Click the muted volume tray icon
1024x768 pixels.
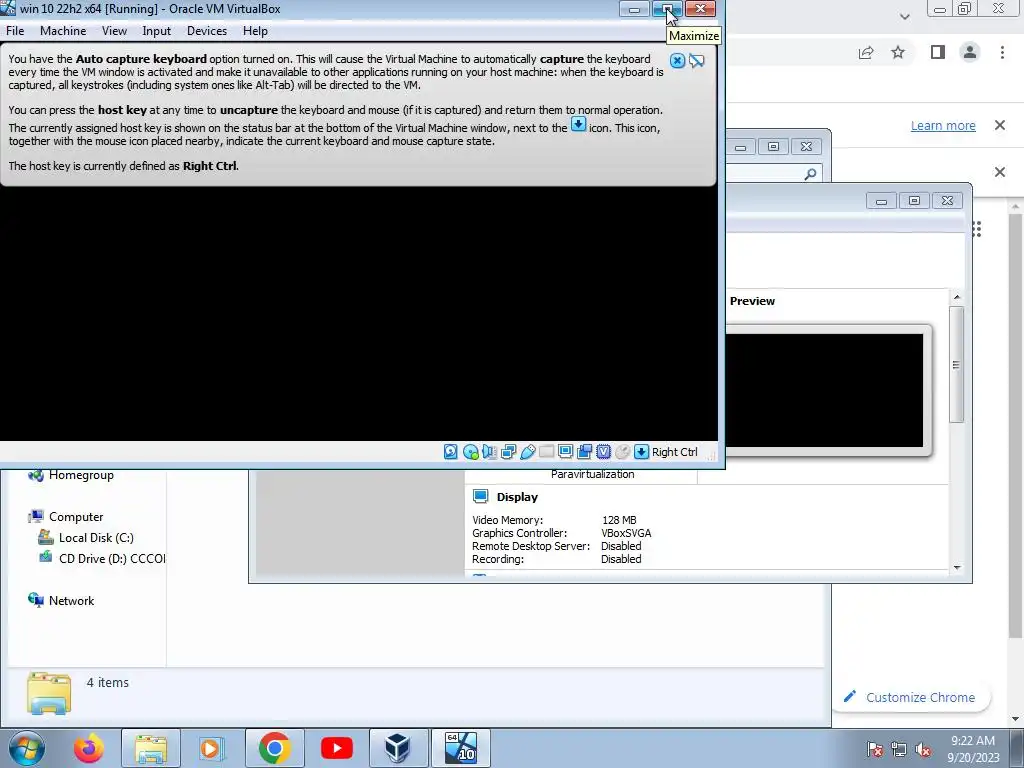pos(923,749)
